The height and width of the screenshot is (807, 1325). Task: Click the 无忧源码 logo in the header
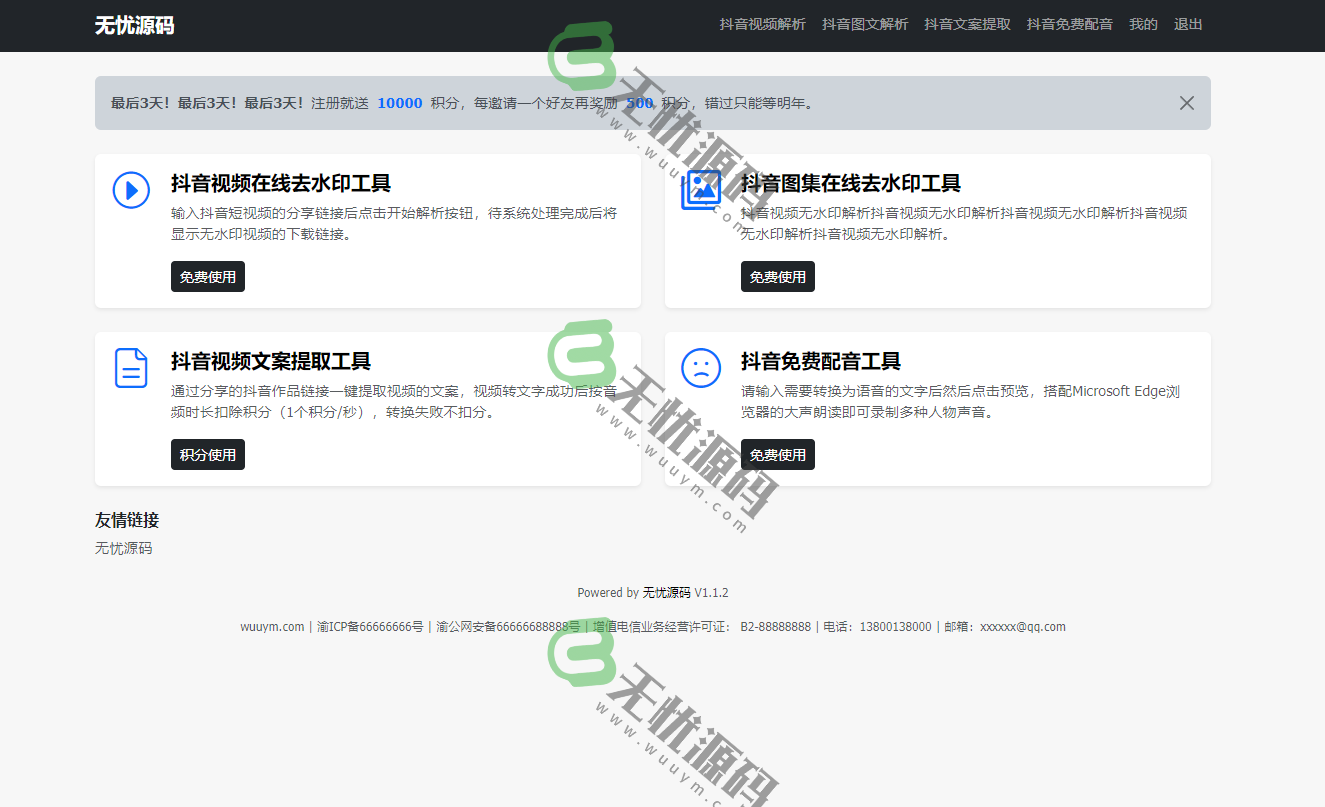click(x=135, y=25)
